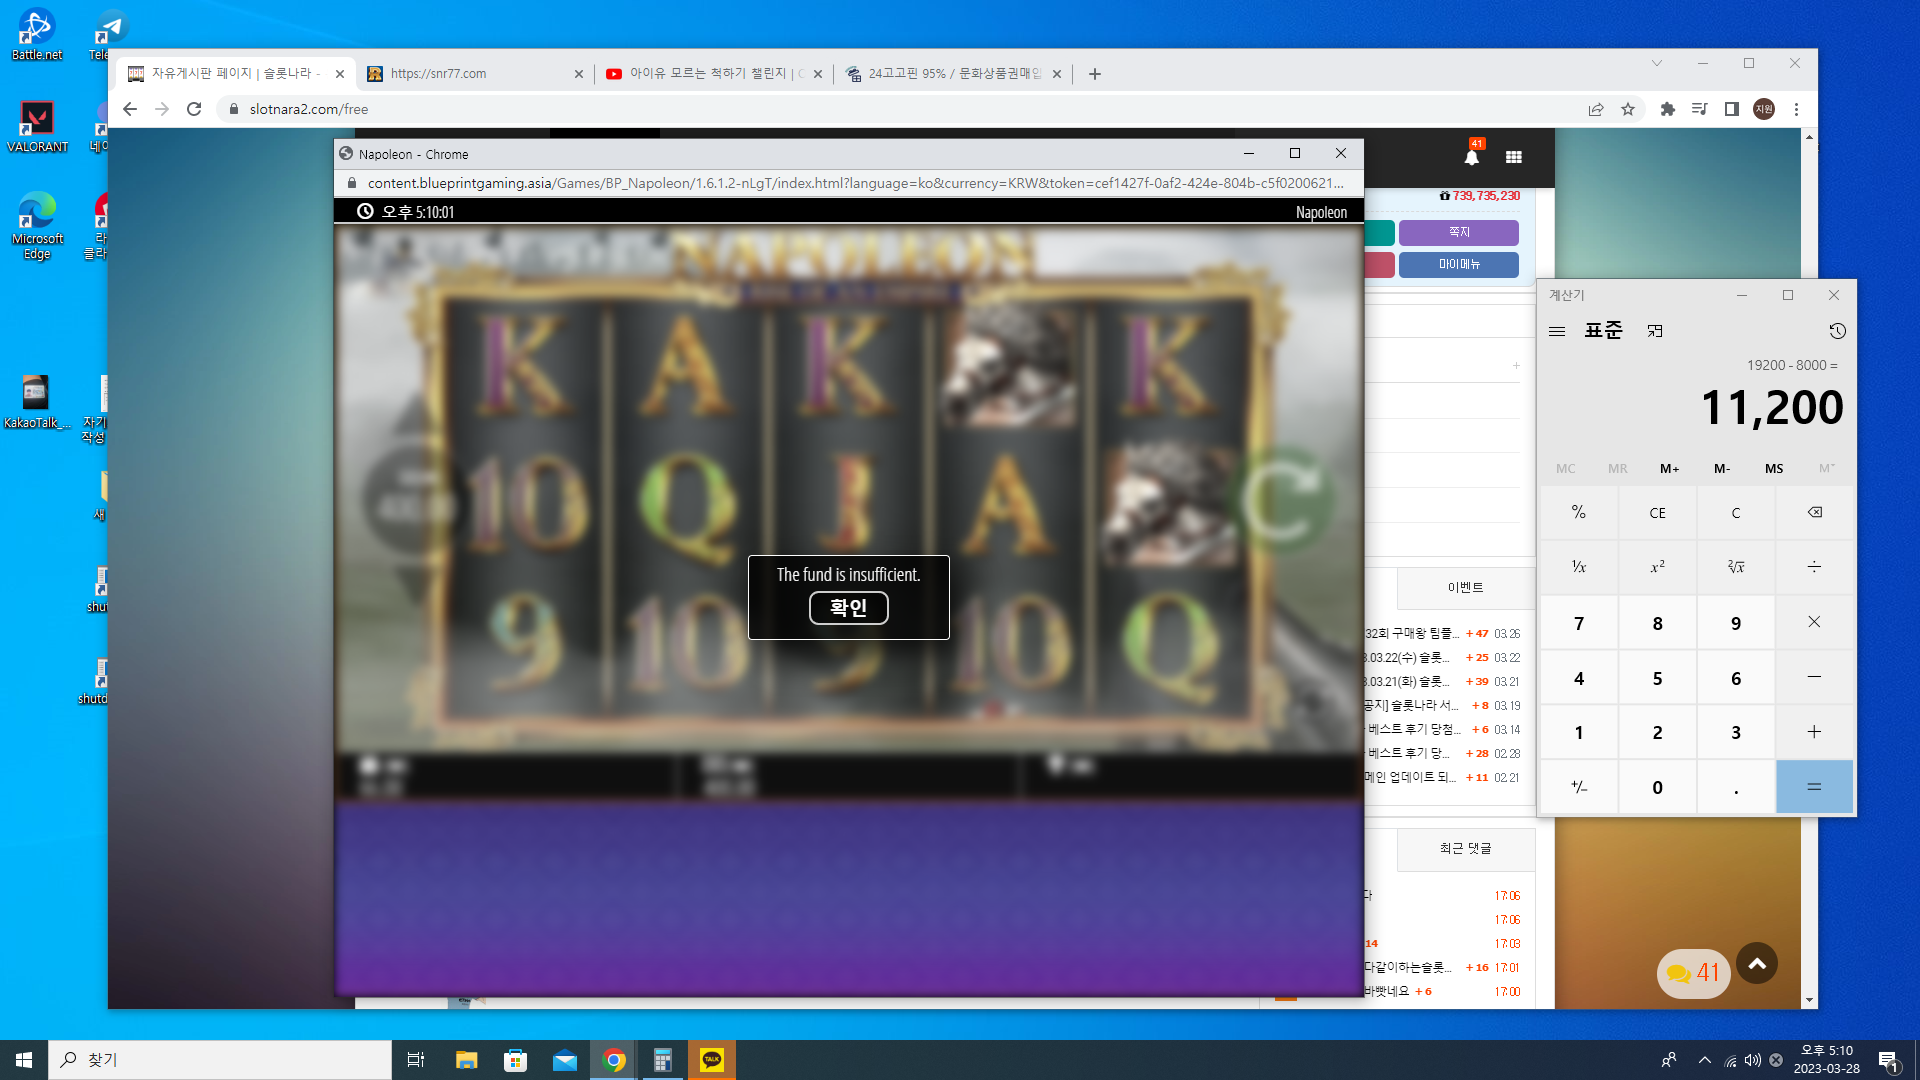
Task: Click the calculator M- memory subtract button
Action: pos(1722,468)
